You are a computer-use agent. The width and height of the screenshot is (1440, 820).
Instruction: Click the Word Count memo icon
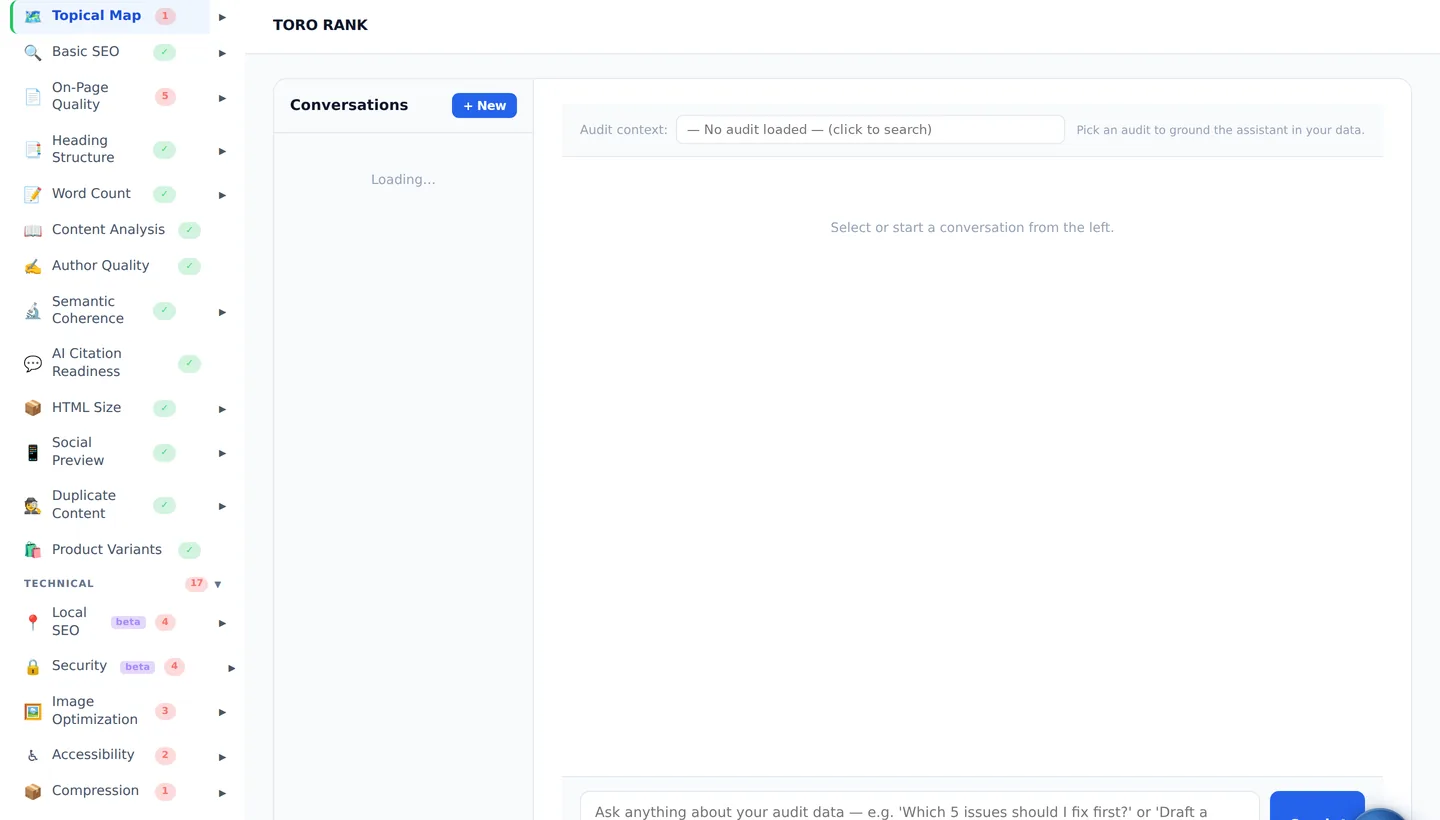point(33,194)
